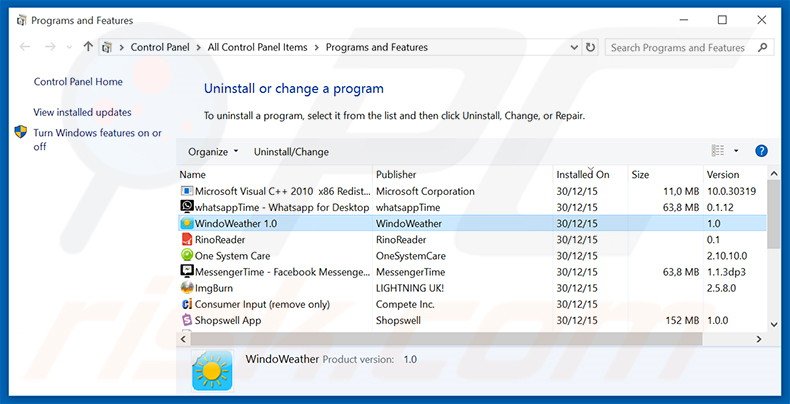The height and width of the screenshot is (404, 790).
Task: Click the 152 MB size cell
Action: (x=682, y=320)
